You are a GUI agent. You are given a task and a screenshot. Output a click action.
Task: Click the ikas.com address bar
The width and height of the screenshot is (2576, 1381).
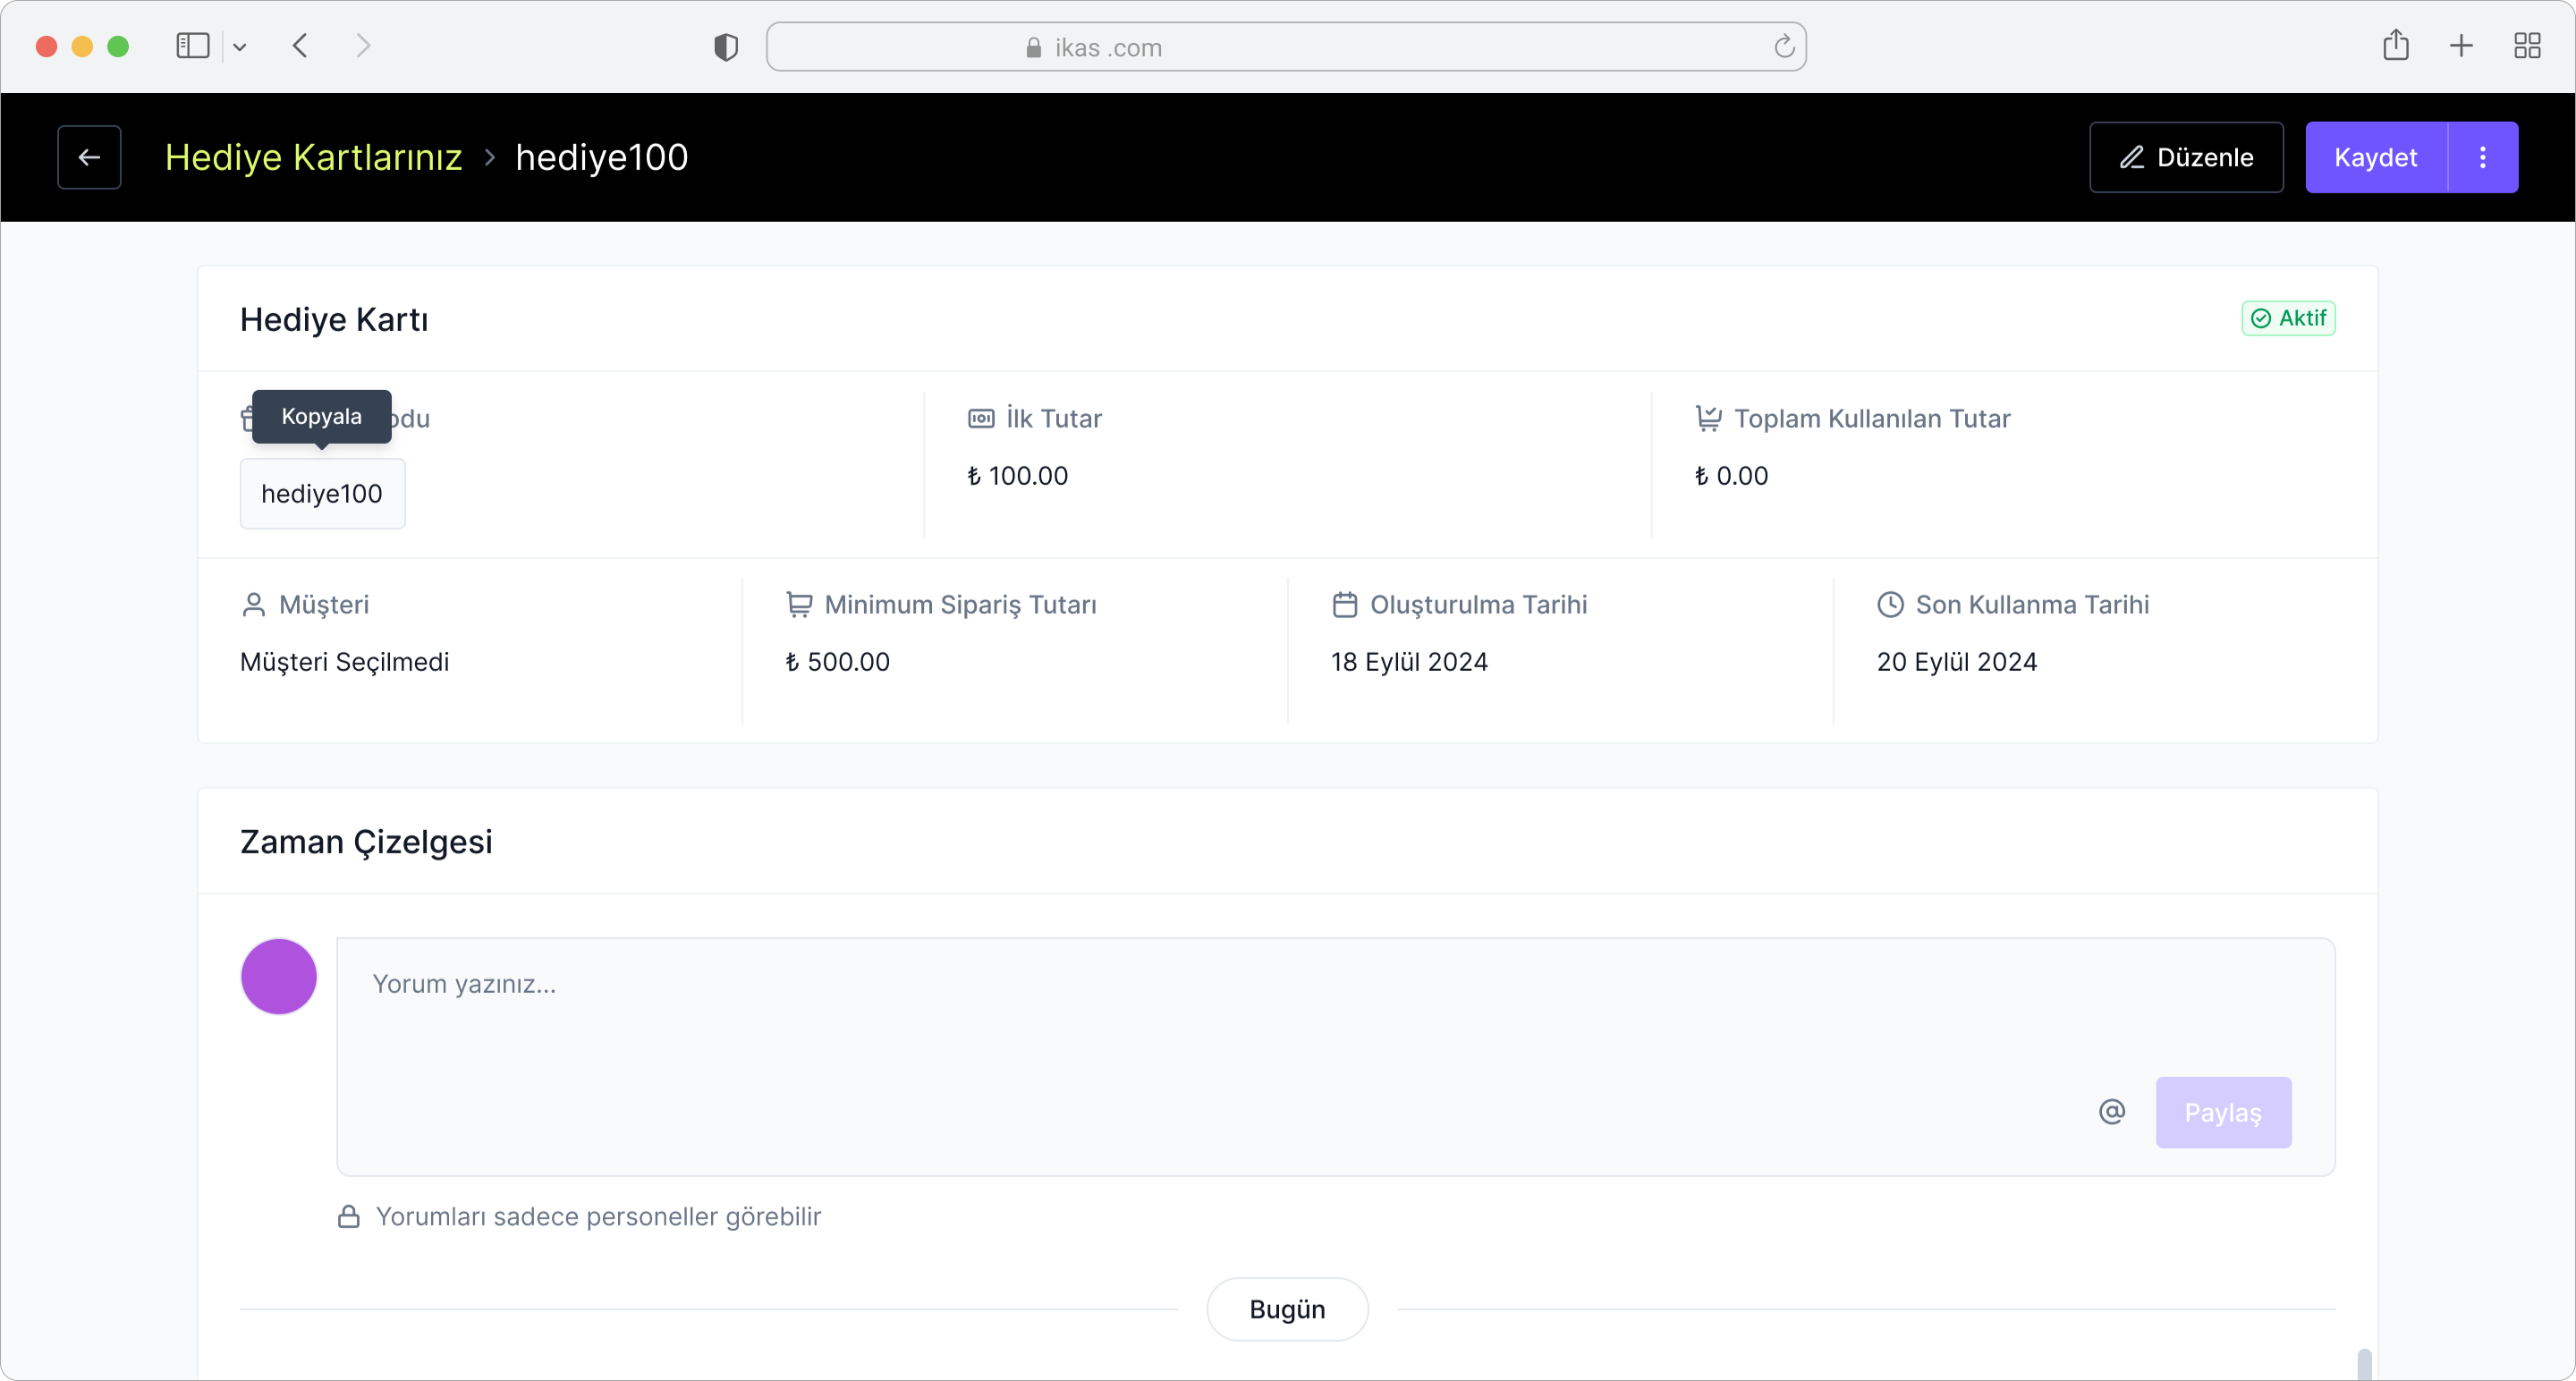coord(1285,47)
